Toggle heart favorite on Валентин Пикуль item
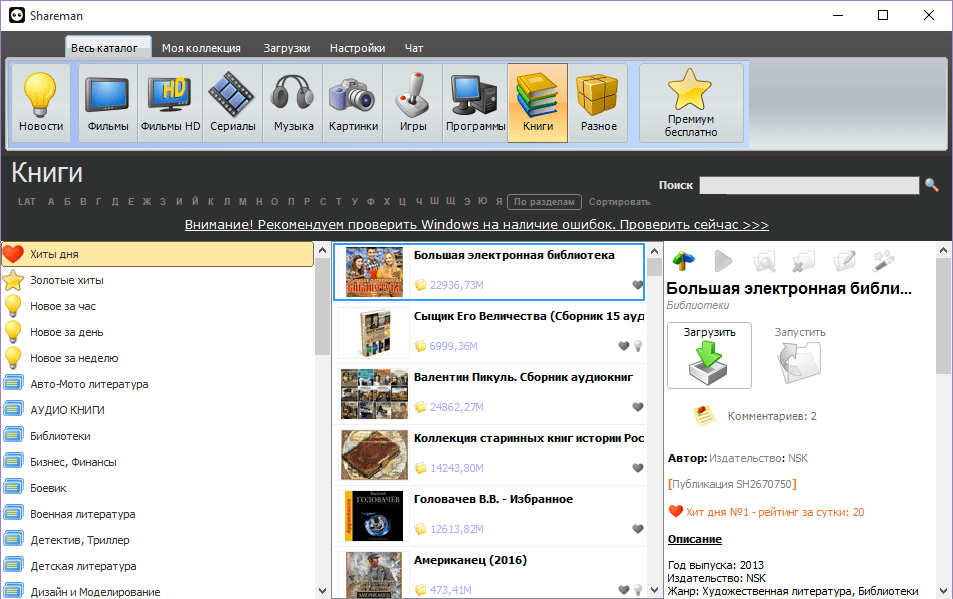953x599 pixels. coord(638,406)
